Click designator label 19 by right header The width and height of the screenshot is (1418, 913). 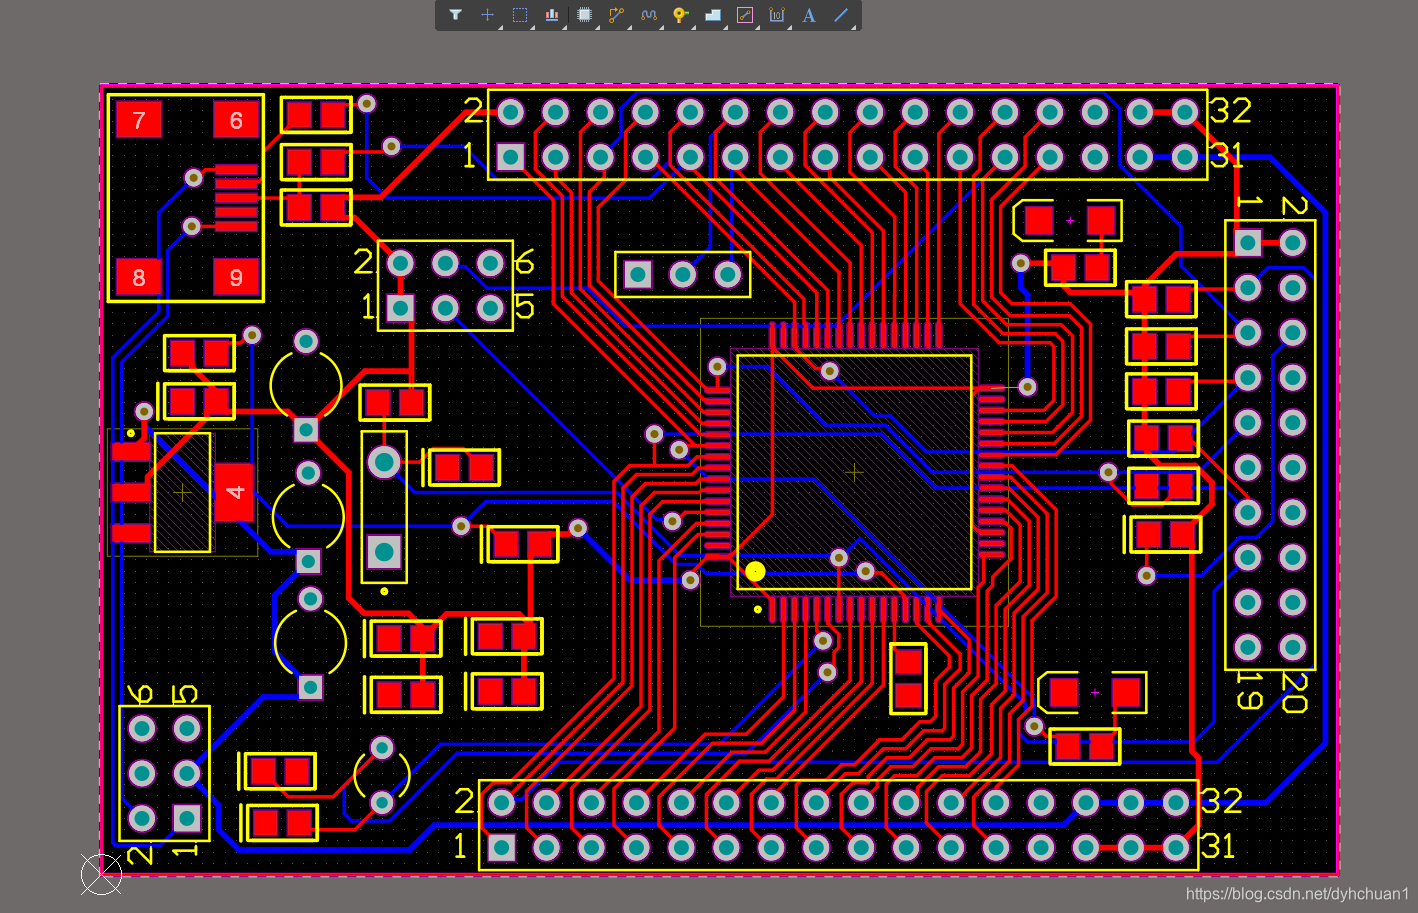(1249, 691)
